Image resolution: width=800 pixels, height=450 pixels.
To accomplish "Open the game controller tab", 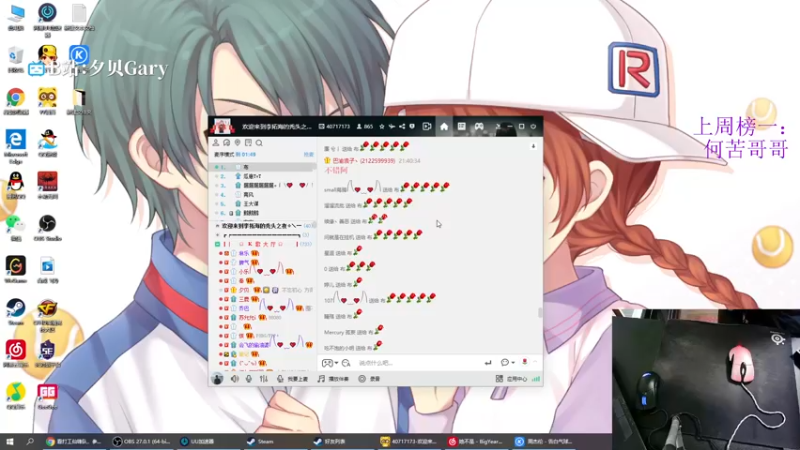I will pyautogui.click(x=479, y=127).
